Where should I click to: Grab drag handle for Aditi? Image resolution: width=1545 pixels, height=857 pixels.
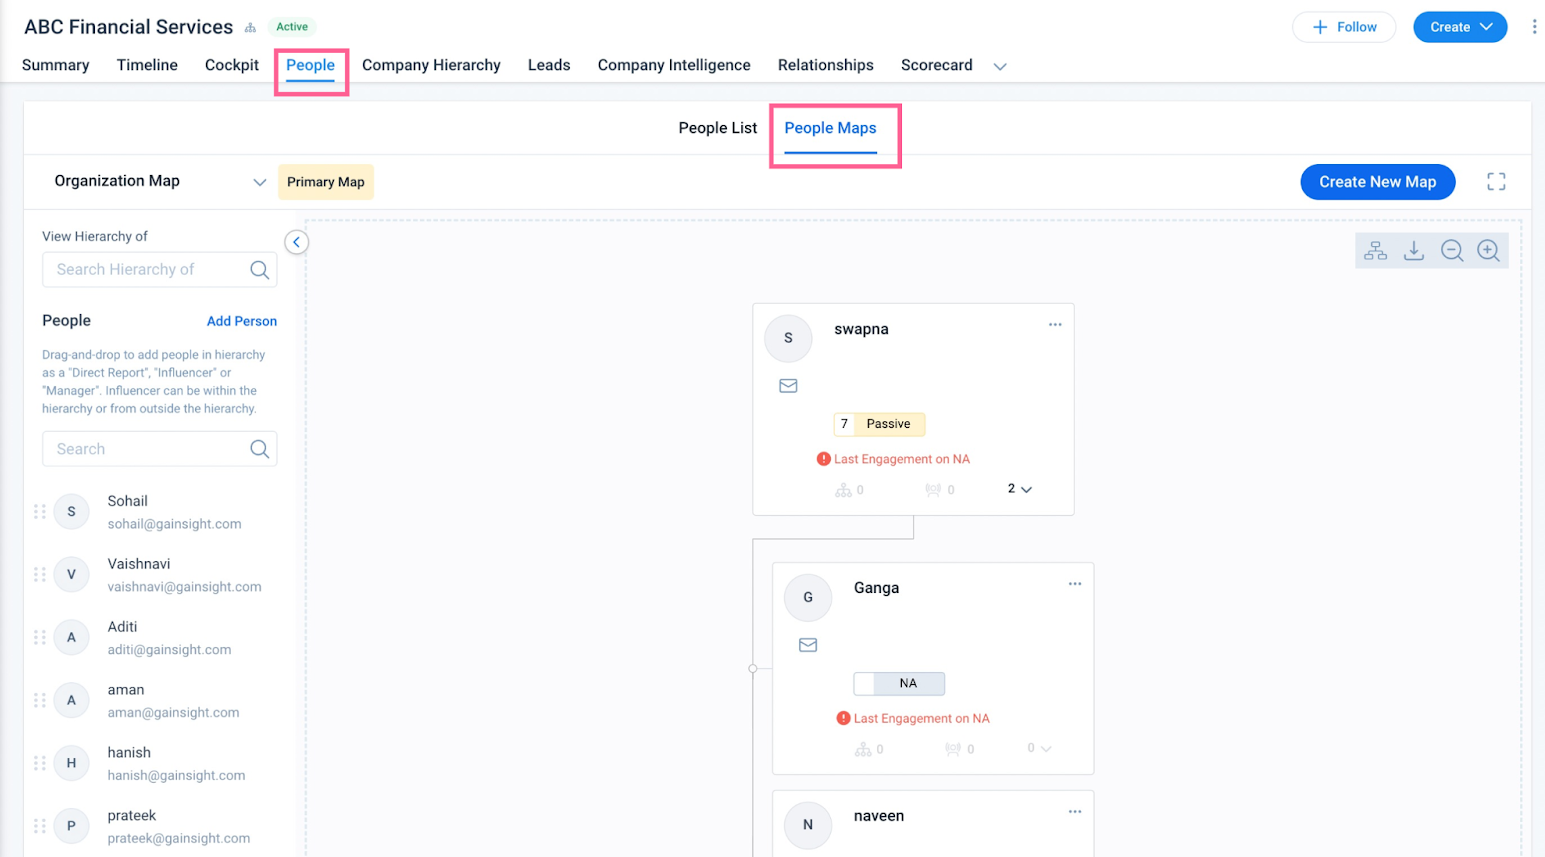[40, 638]
